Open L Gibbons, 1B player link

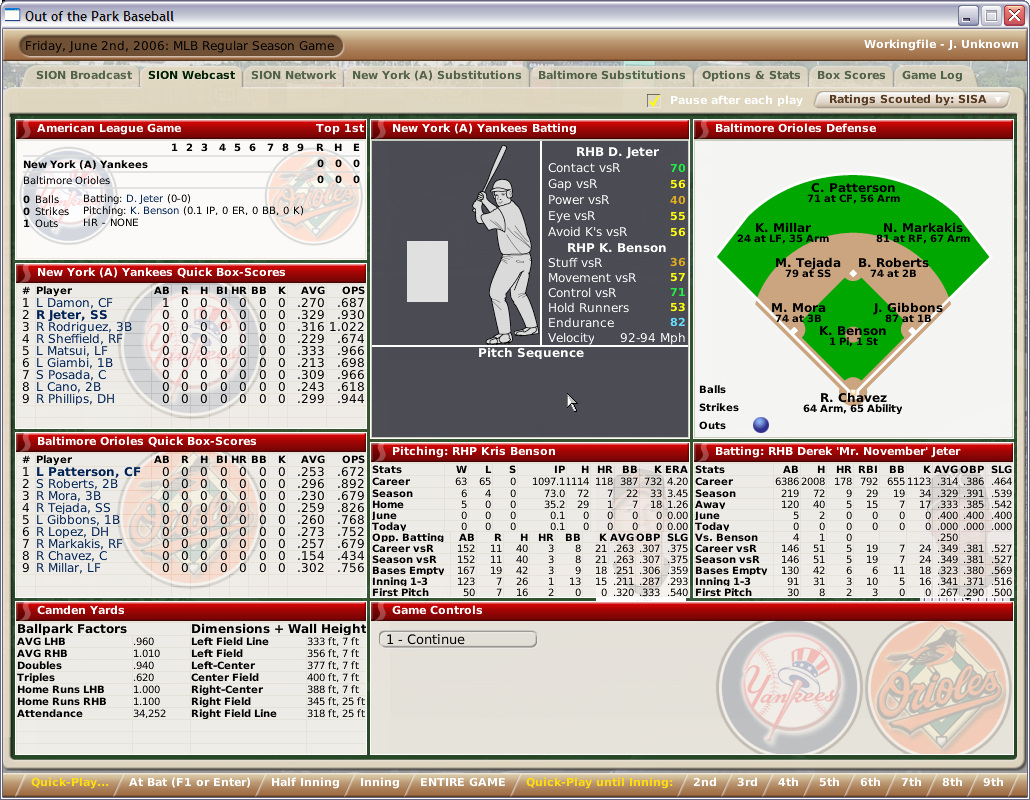78,520
